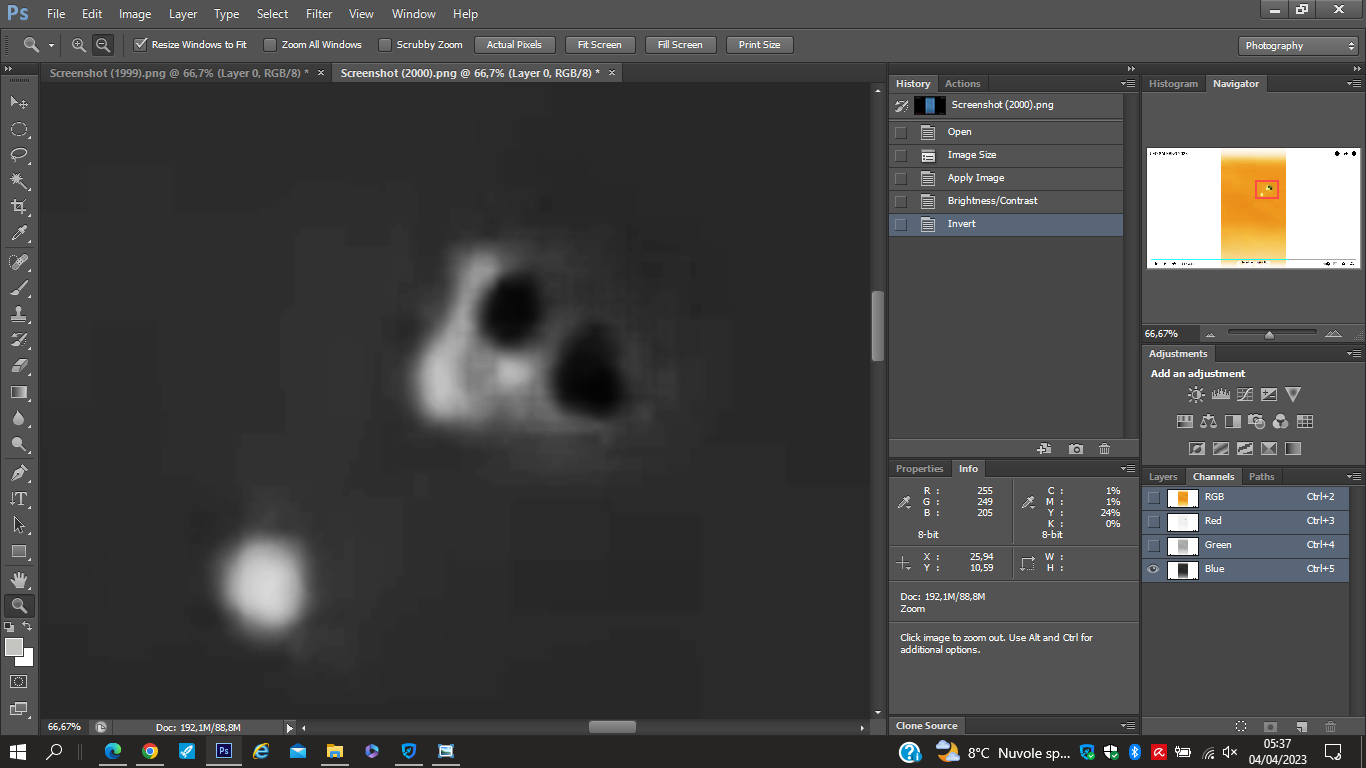Select the Crop tool

[19, 207]
